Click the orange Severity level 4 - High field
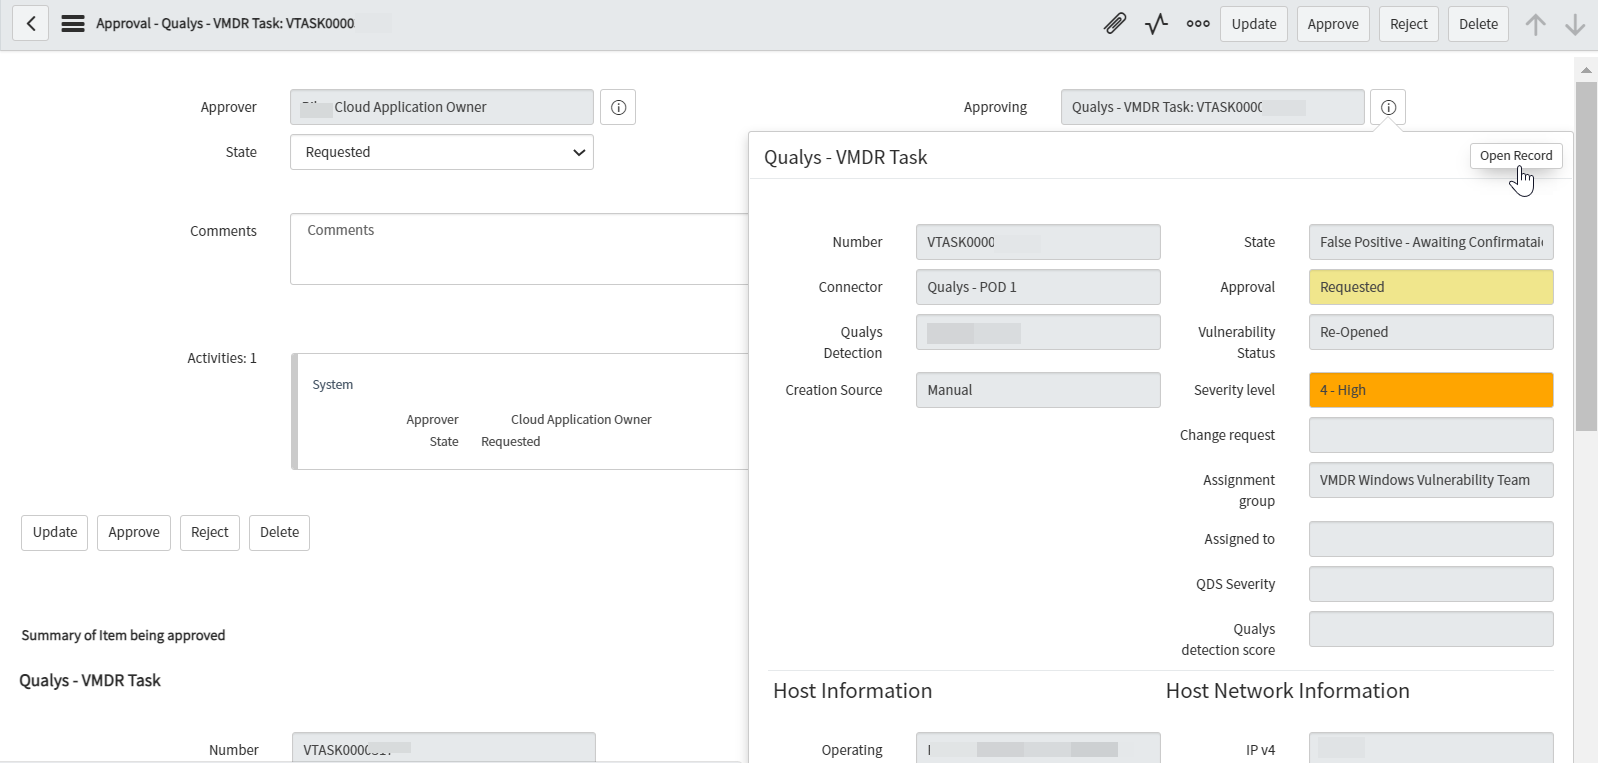The image size is (1598, 763). [x=1430, y=390]
